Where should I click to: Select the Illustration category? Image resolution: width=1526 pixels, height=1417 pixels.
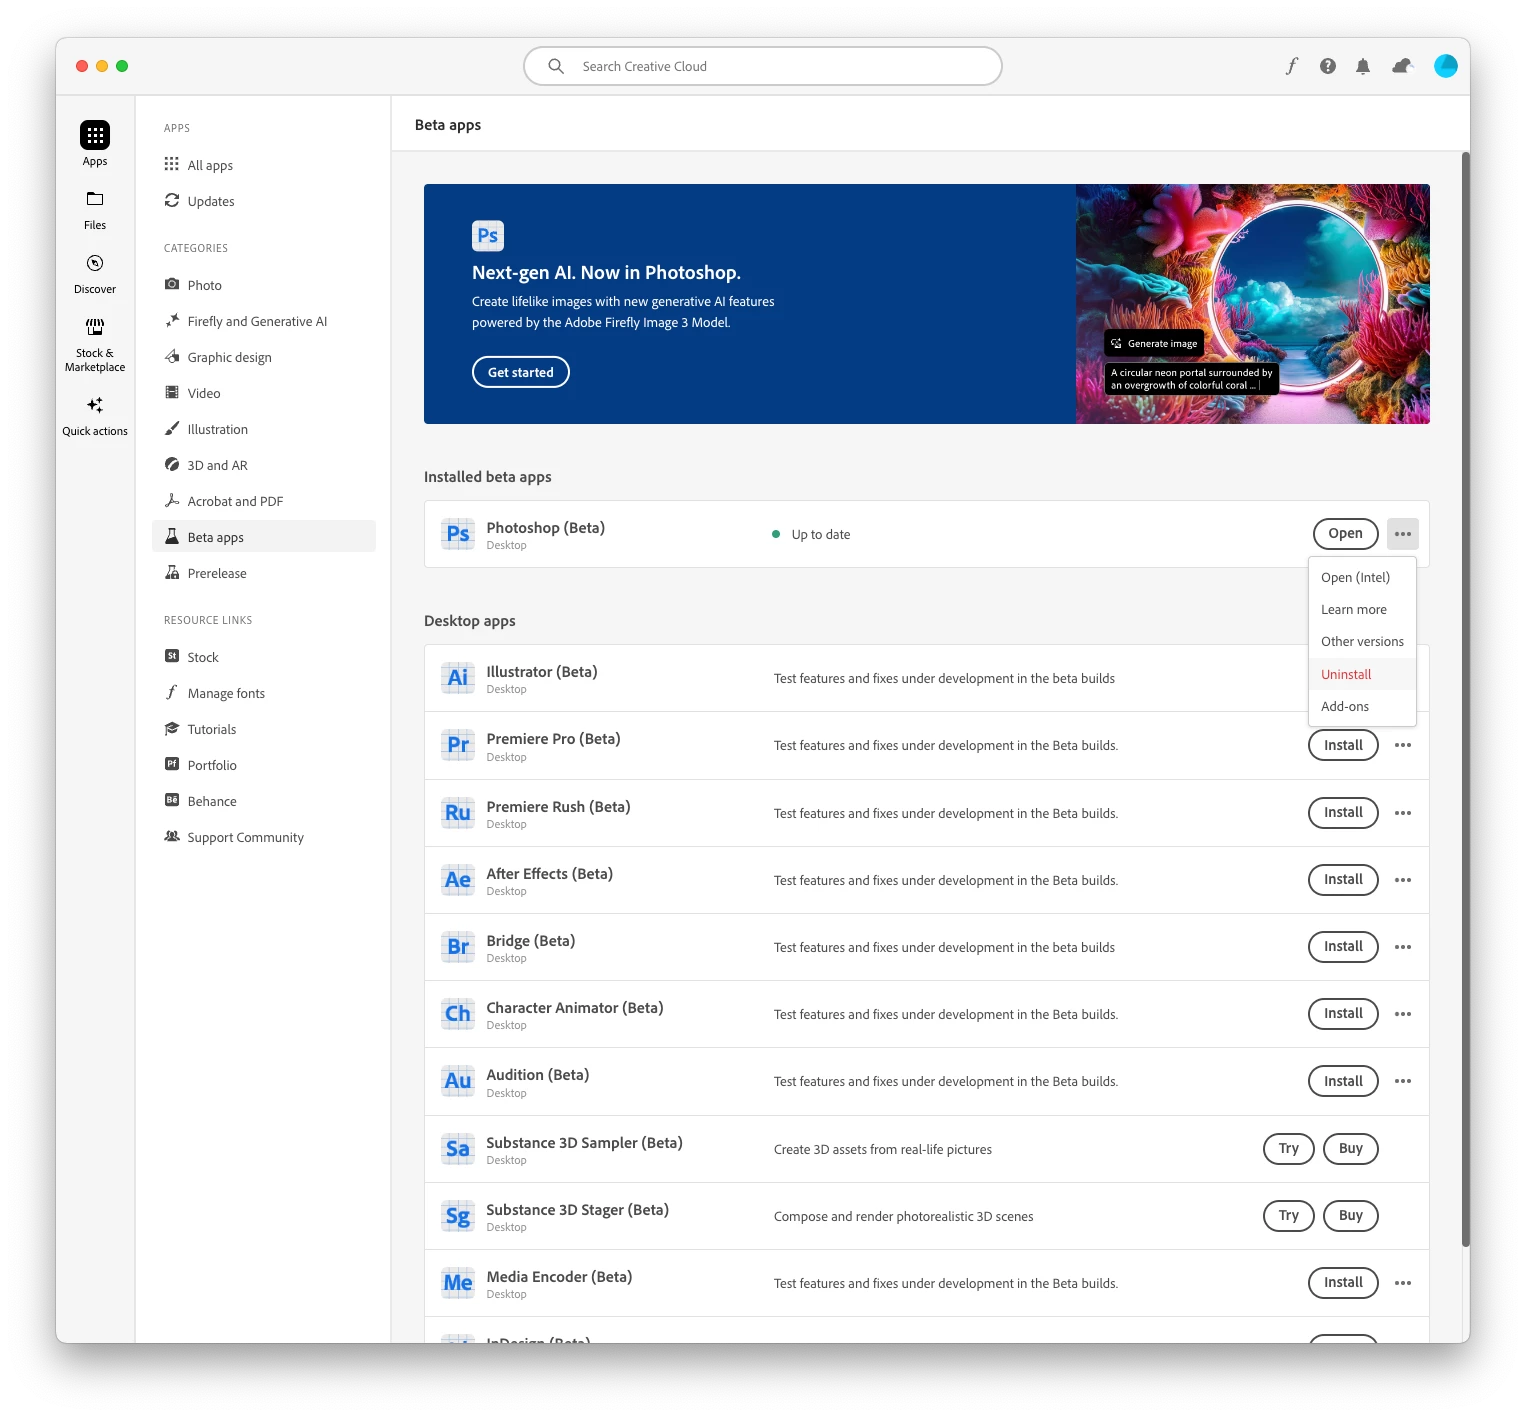[264, 429]
